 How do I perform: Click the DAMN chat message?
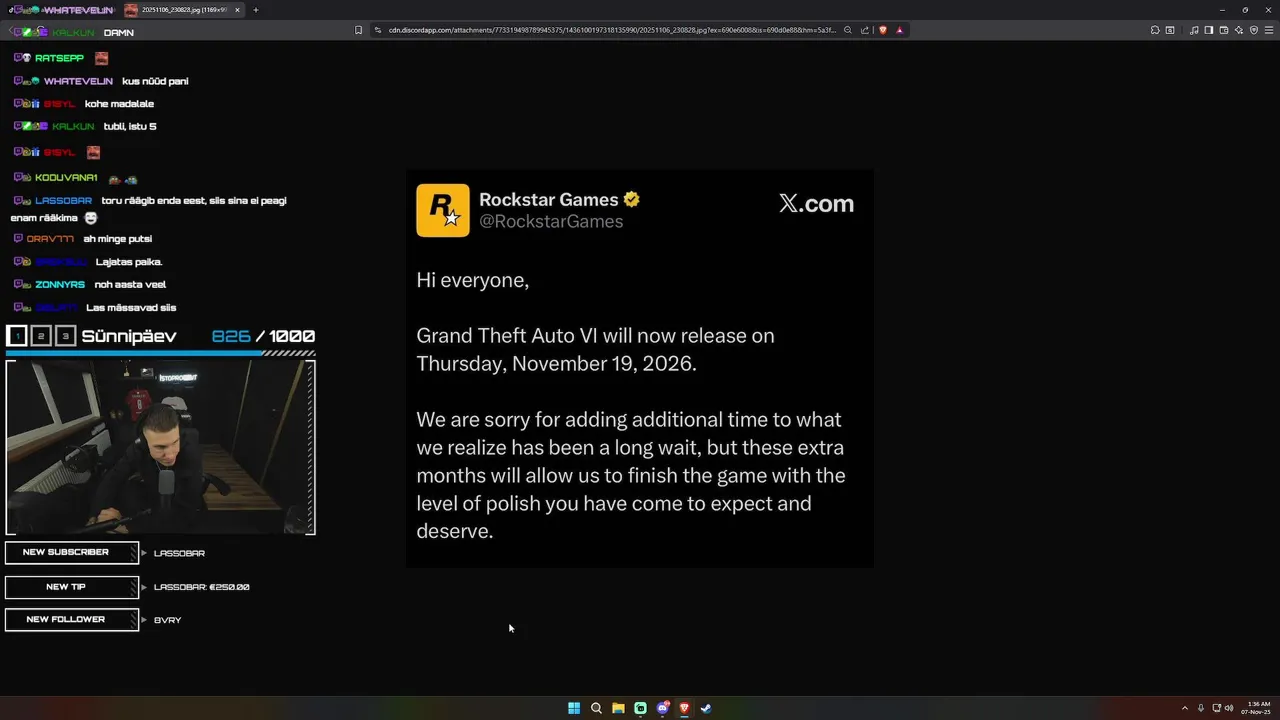click(x=119, y=33)
